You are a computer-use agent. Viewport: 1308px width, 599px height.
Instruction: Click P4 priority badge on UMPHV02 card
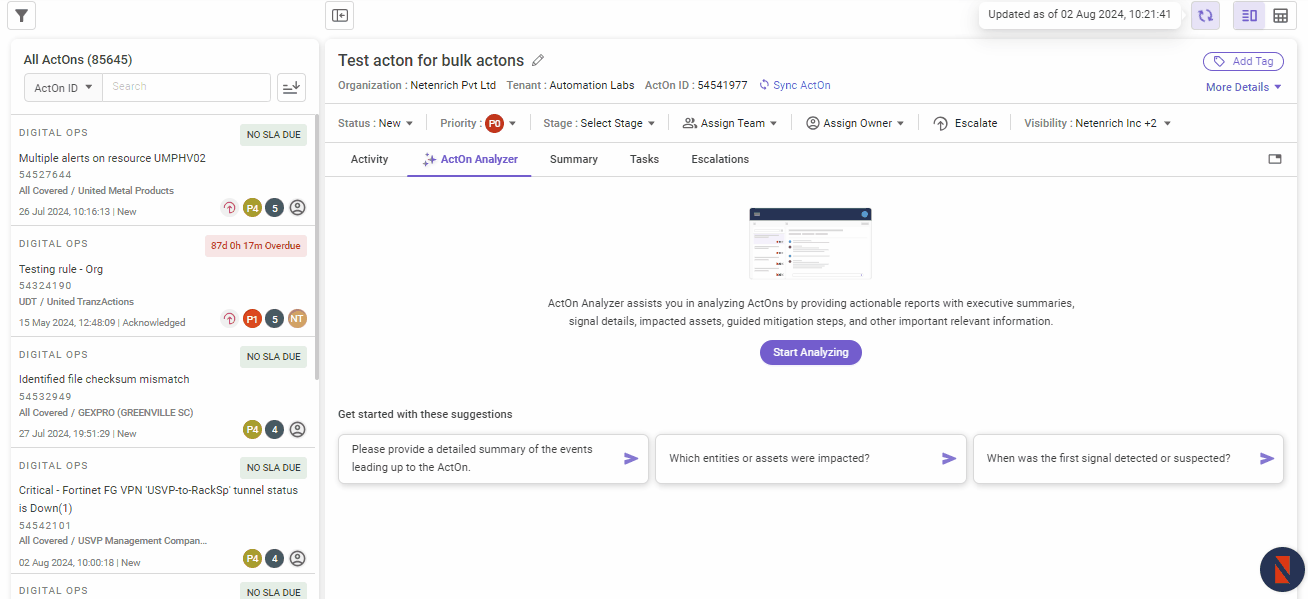coord(252,208)
